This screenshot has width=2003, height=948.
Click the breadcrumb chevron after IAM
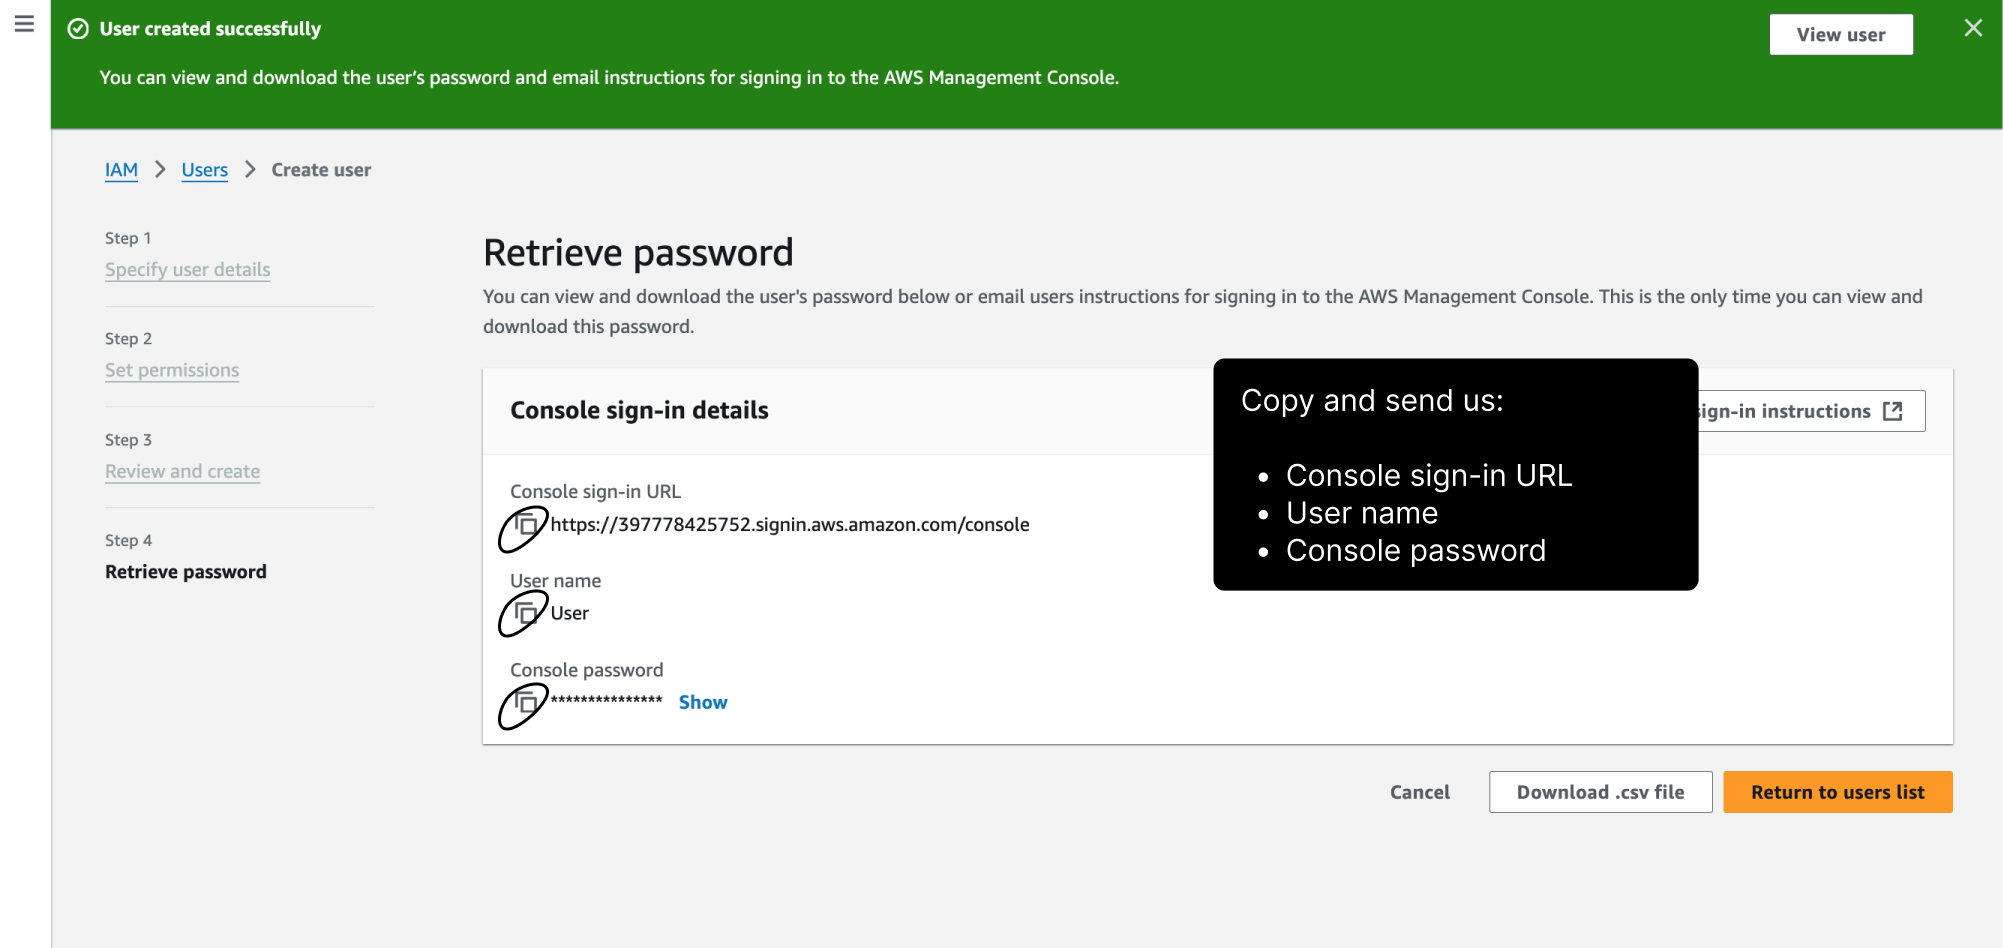point(160,170)
